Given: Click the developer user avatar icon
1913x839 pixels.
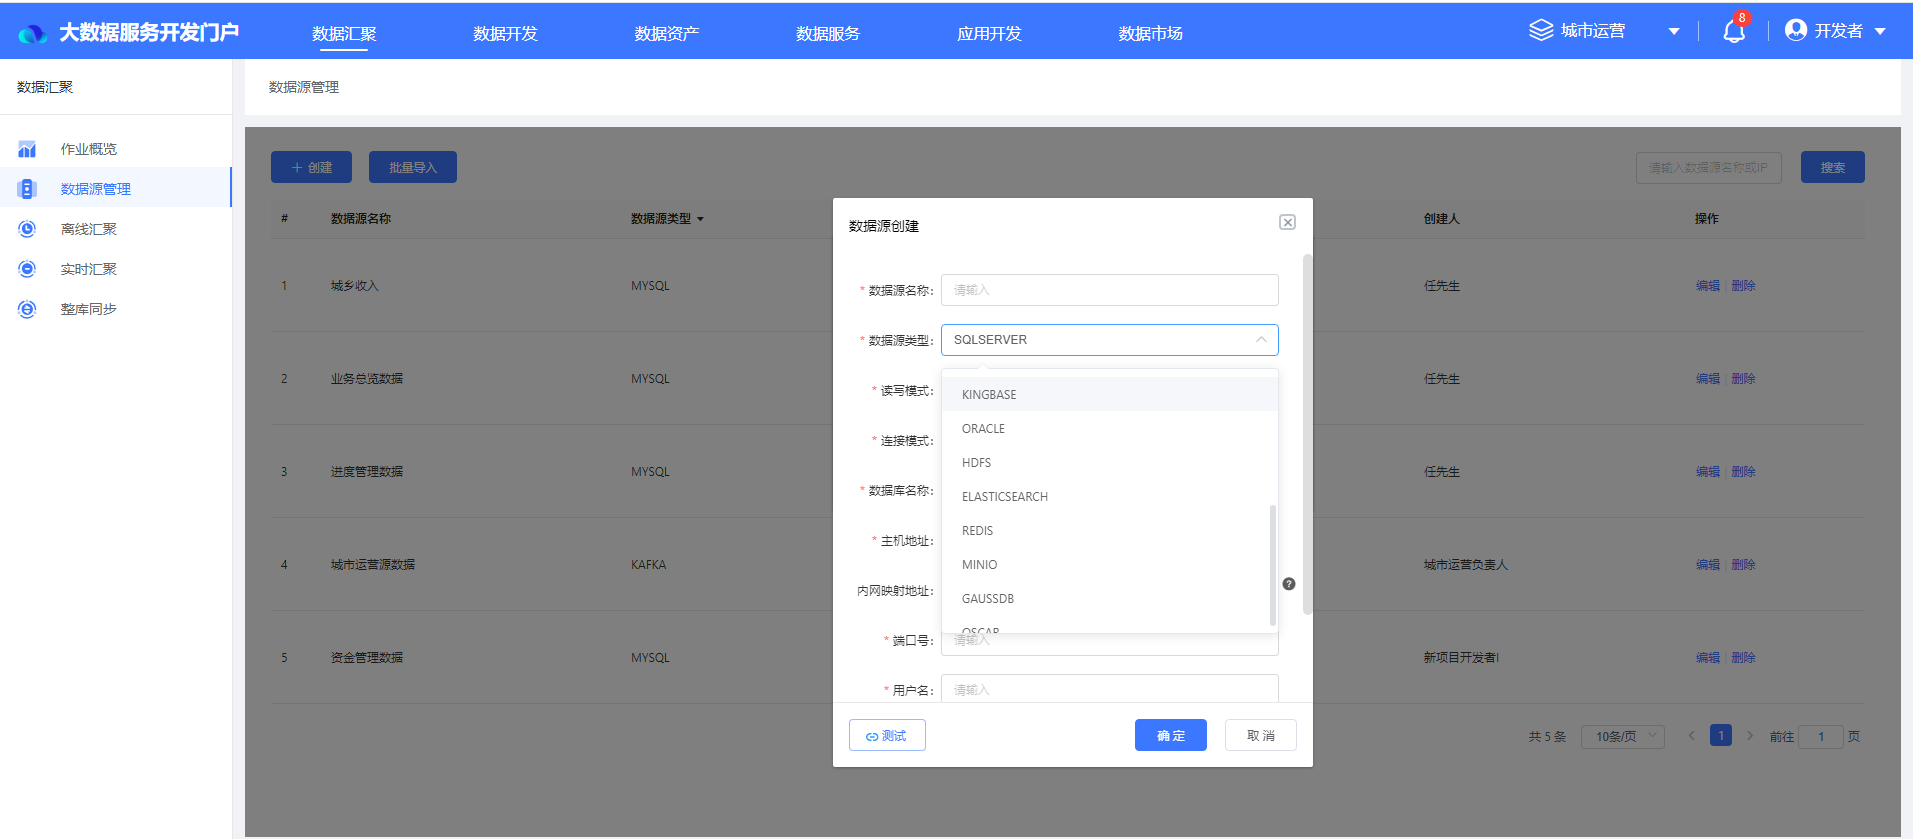Looking at the screenshot, I should pyautogui.click(x=1796, y=30).
